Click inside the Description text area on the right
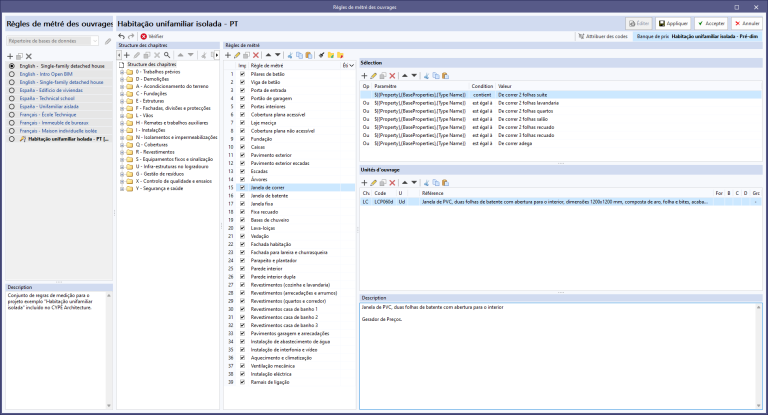This screenshot has height=415, width=768. (558, 356)
